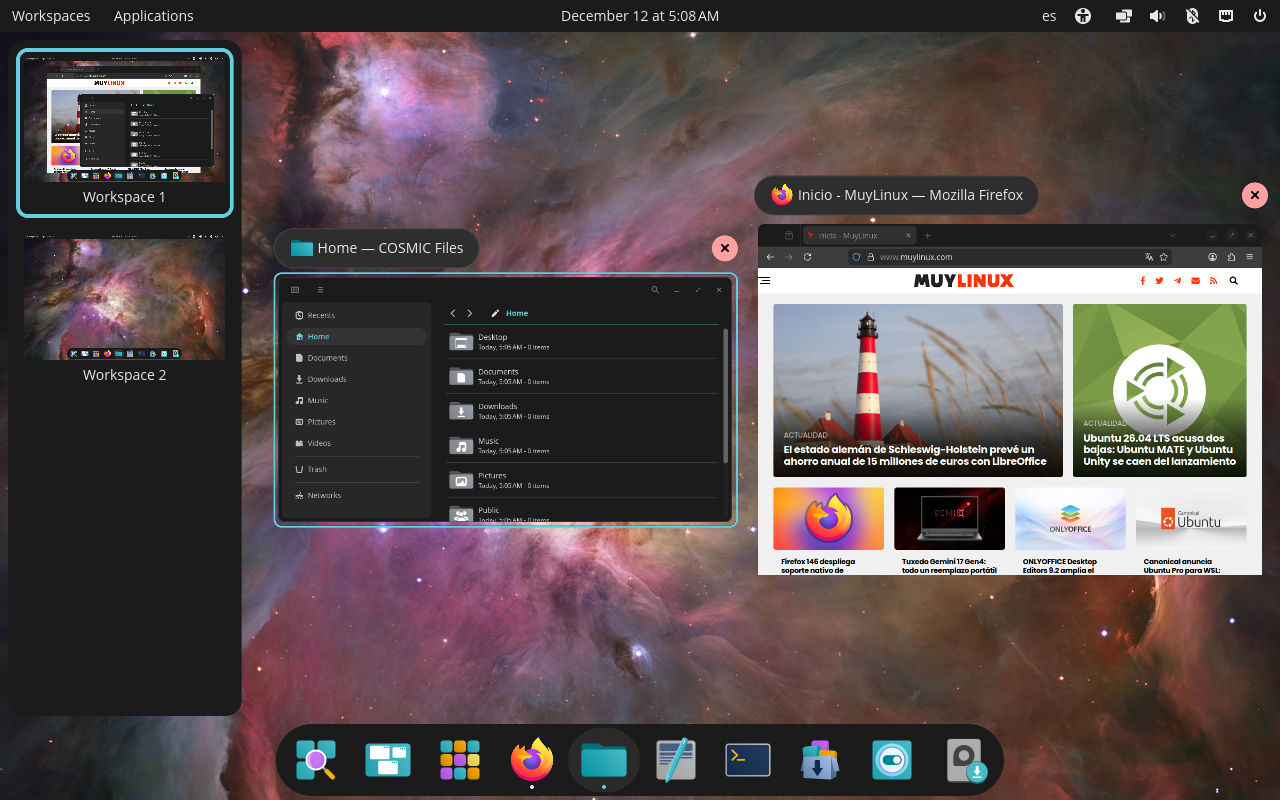This screenshot has height=800, width=1280.
Task: Open the Applications menu in the top bar
Action: [x=153, y=16]
